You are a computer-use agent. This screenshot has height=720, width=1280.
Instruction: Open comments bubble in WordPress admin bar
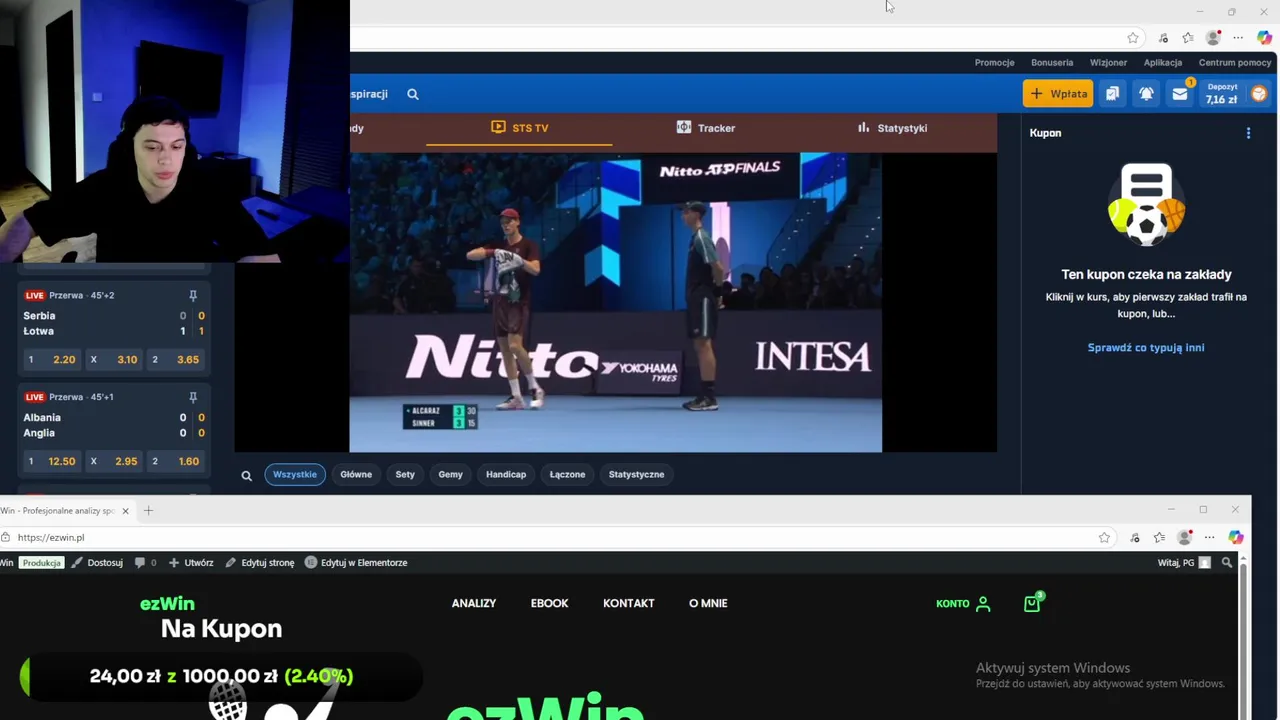(x=145, y=563)
